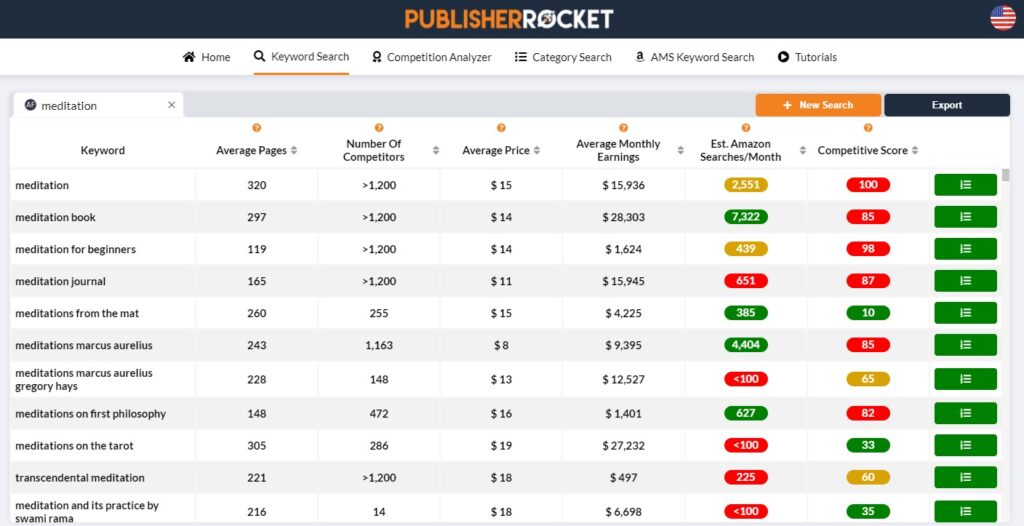Click the Keyword column header
1024x526 pixels.
[103, 150]
